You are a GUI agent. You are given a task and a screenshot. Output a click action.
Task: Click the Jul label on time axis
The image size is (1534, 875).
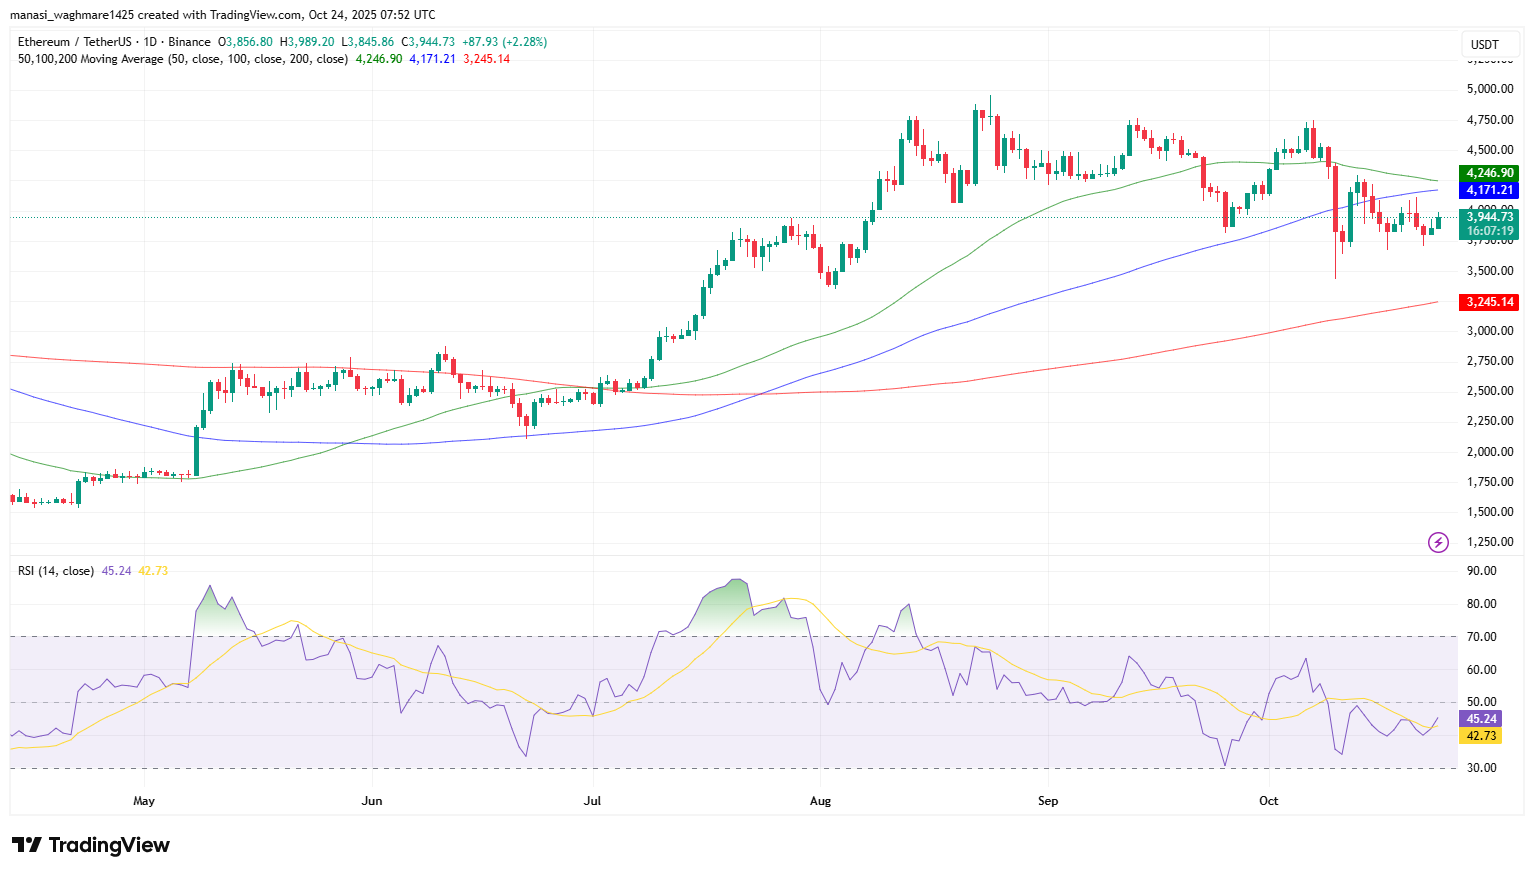coord(593,801)
